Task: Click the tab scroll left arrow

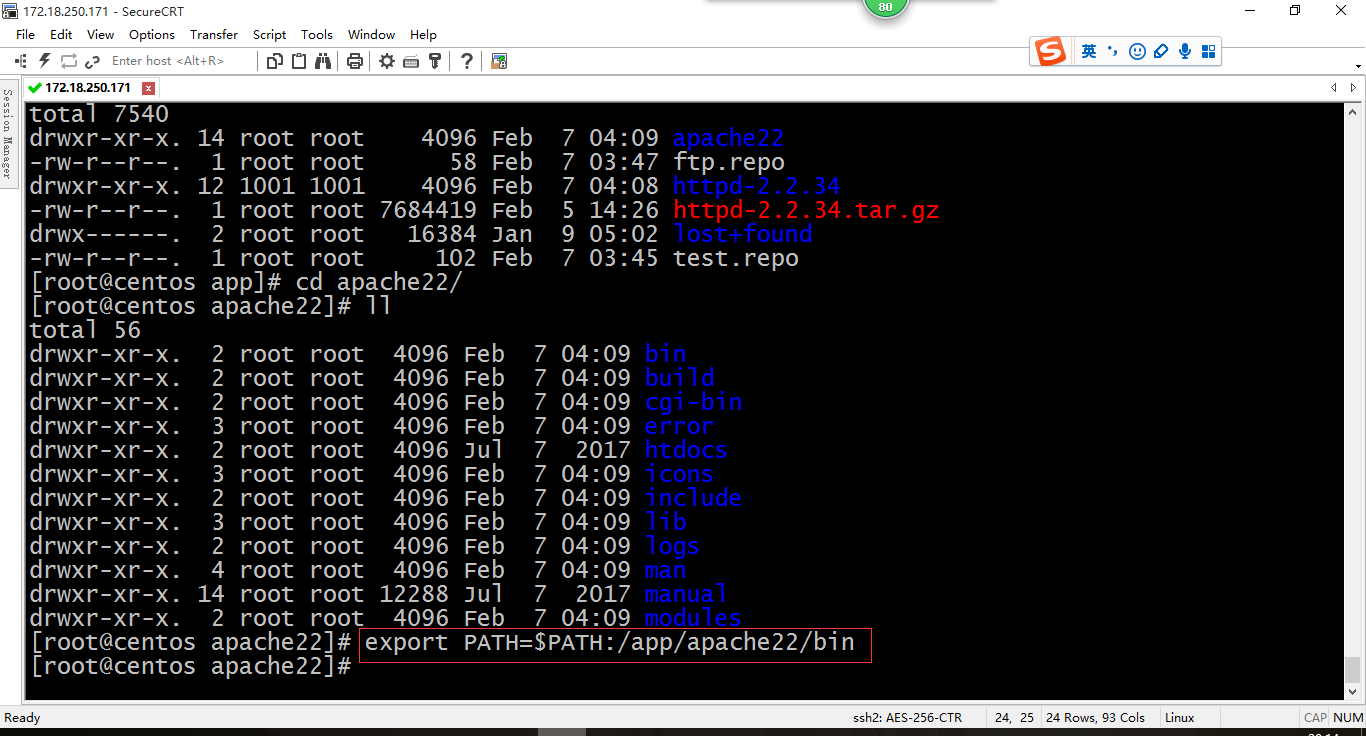Action: pyautogui.click(x=1333, y=88)
